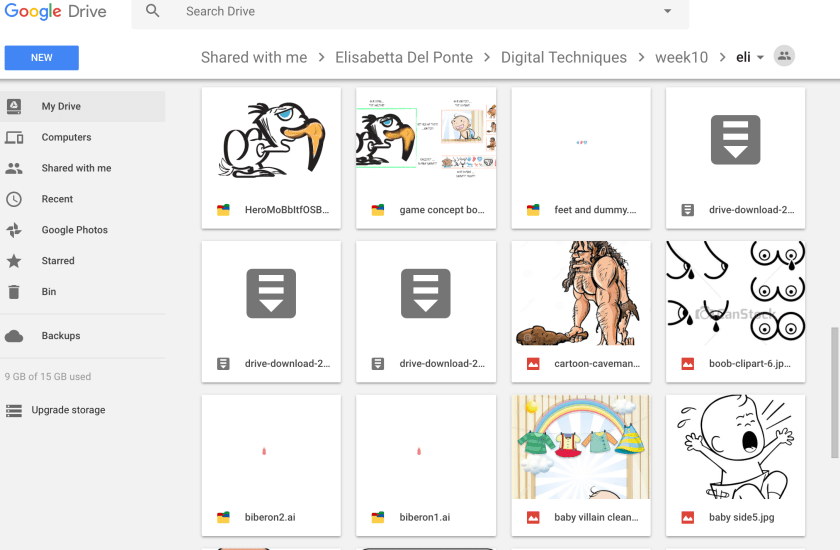Click the search magnifier icon
This screenshot has width=840, height=550.
[152, 12]
